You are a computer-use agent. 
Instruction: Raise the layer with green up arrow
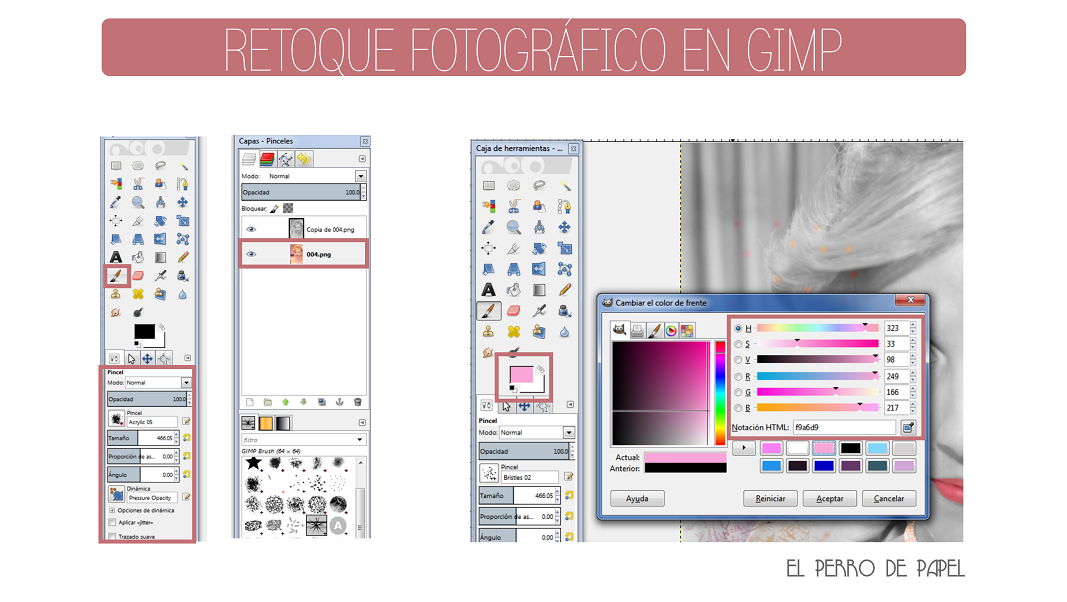tap(286, 402)
